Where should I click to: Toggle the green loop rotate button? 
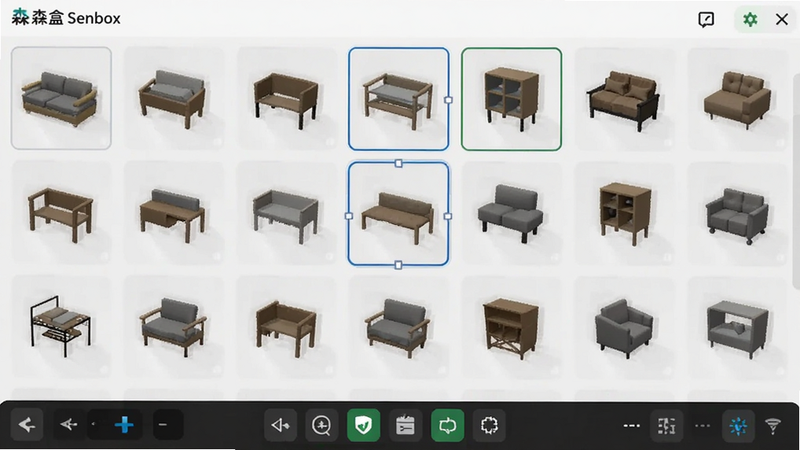click(447, 425)
